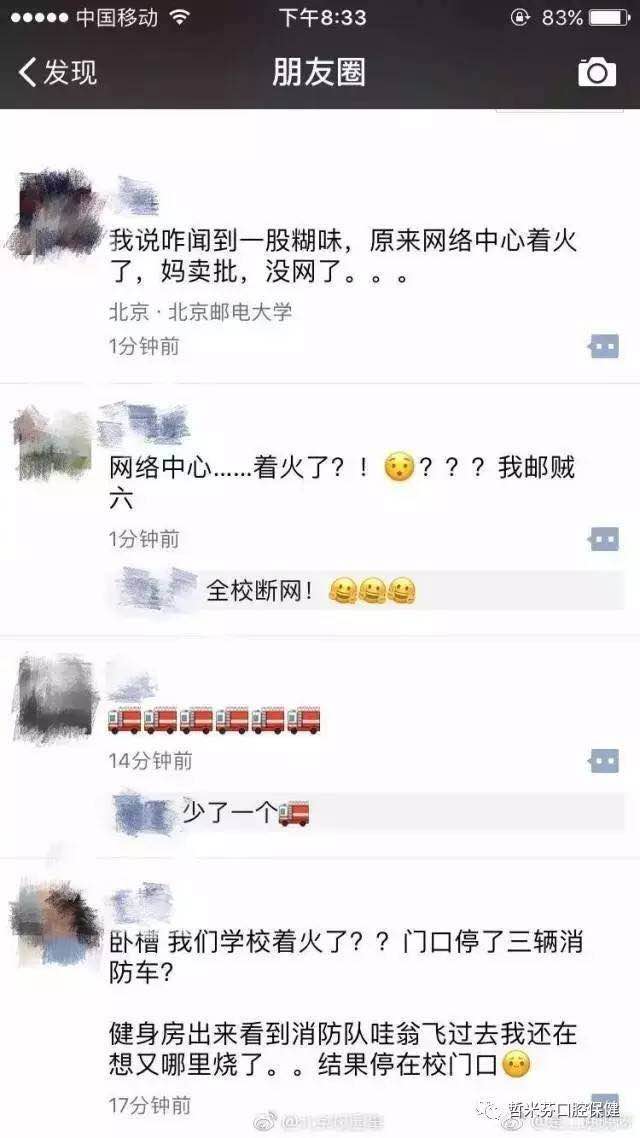640x1138 pixels.
Task: Open the camera to post a moment
Action: pyautogui.click(x=596, y=73)
